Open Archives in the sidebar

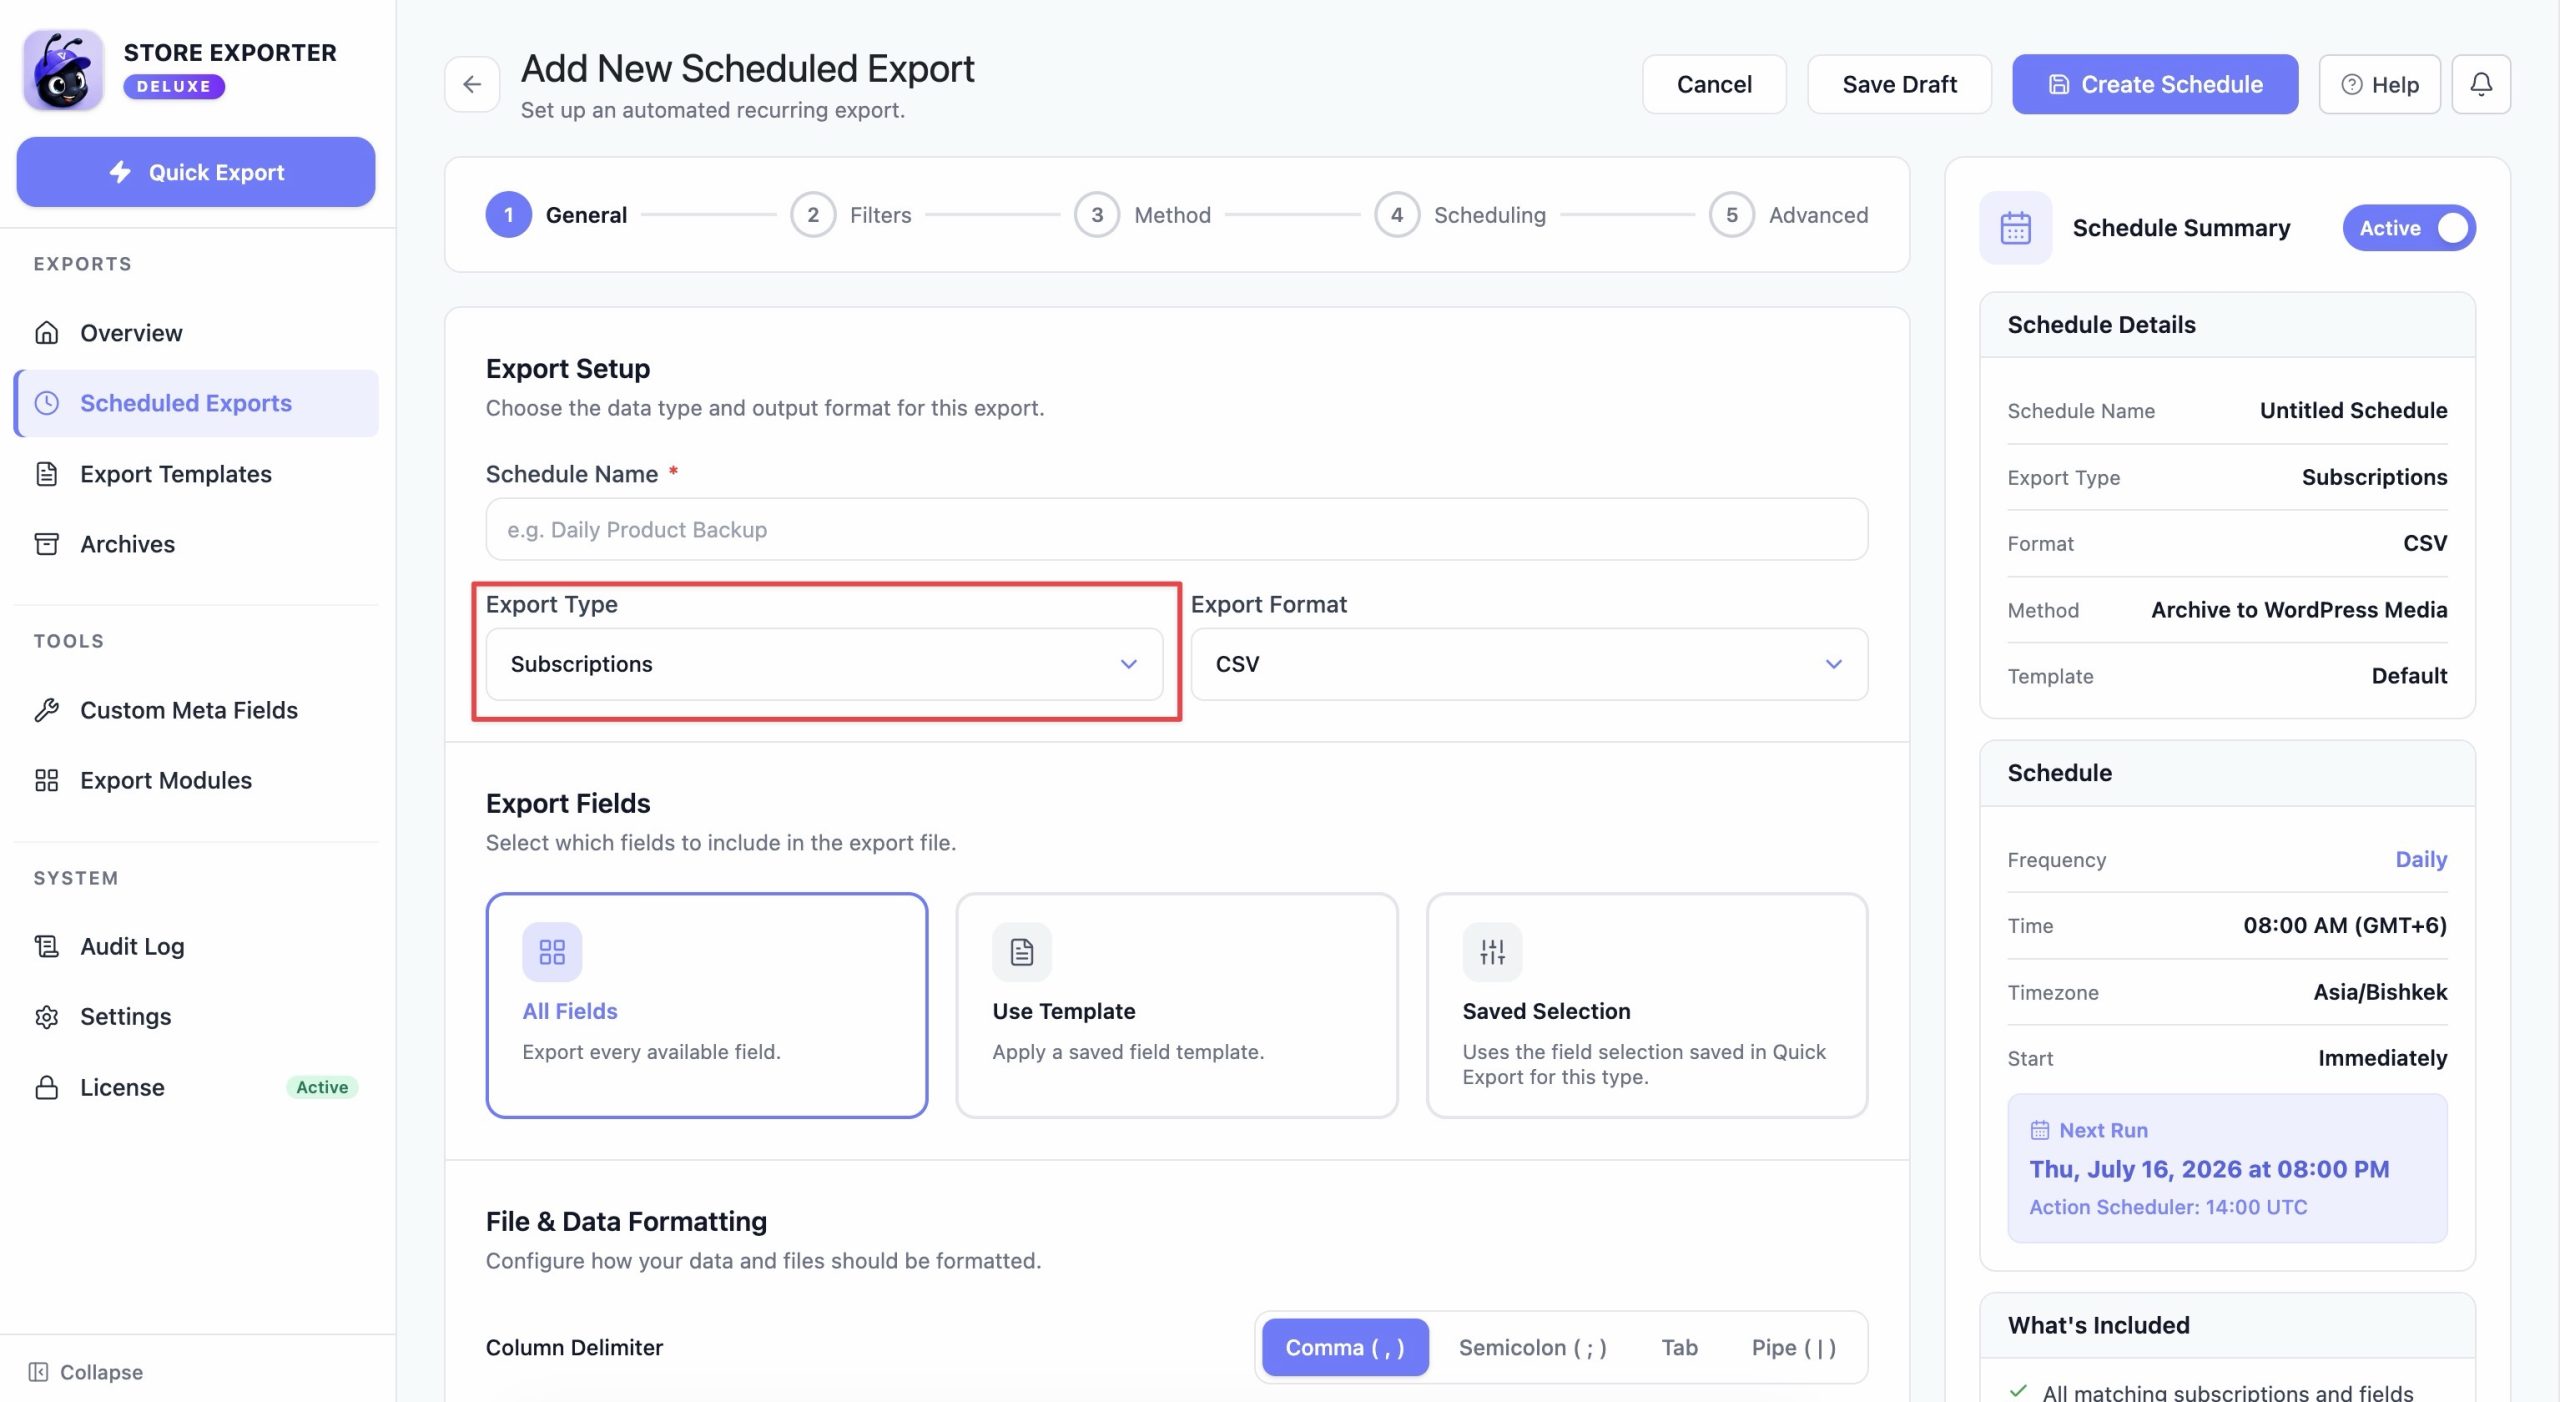(197, 544)
